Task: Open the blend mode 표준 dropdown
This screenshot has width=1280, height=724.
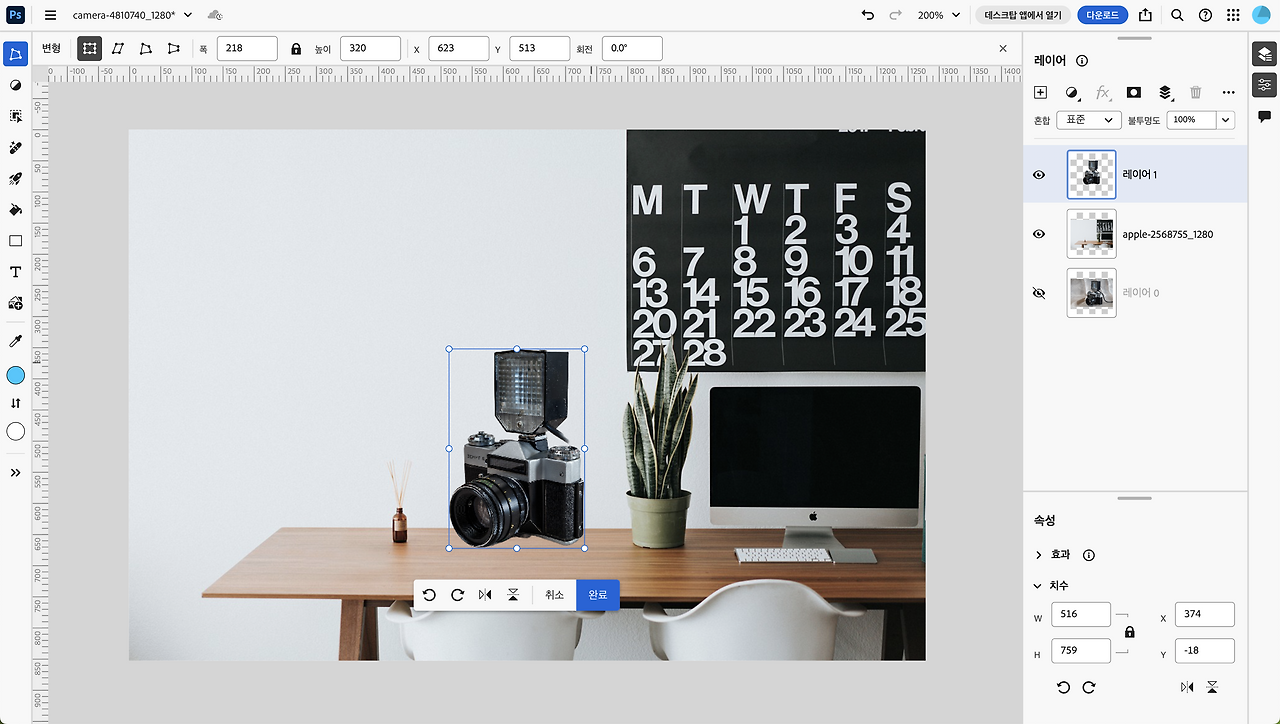Action: click(1090, 120)
